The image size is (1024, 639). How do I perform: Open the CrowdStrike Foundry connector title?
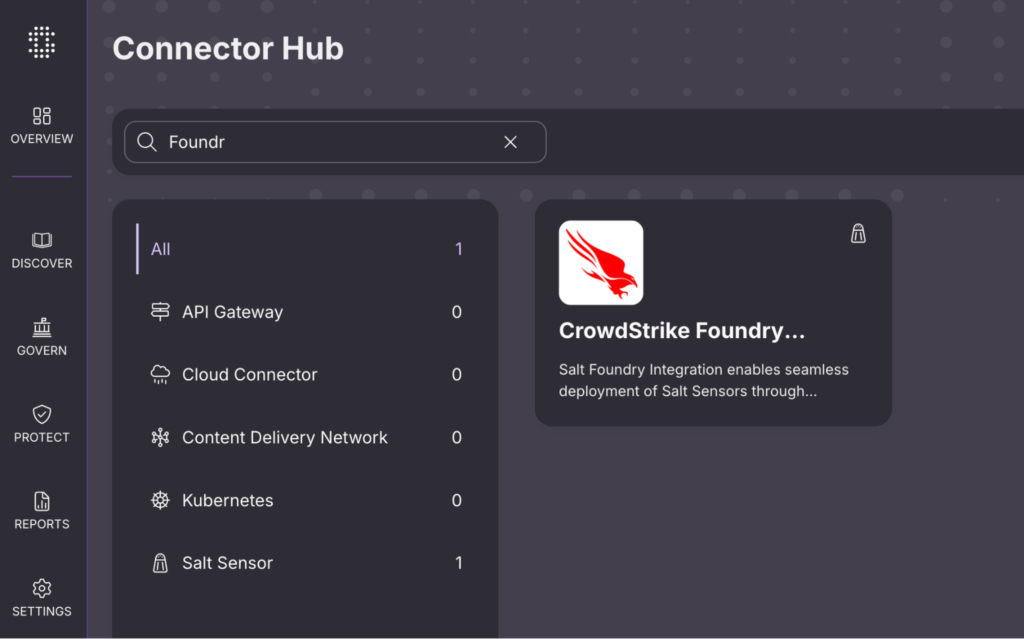681,331
